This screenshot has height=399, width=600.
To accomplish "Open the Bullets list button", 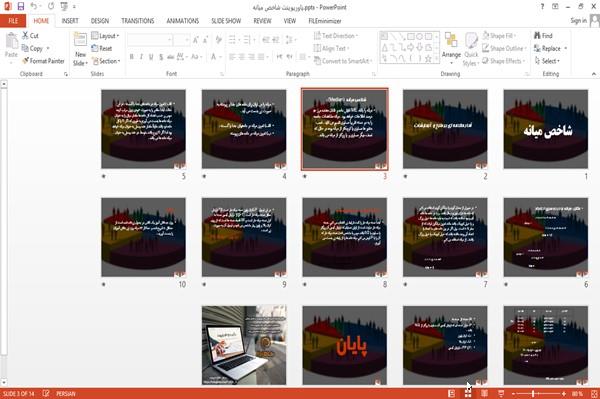I will (233, 40).
